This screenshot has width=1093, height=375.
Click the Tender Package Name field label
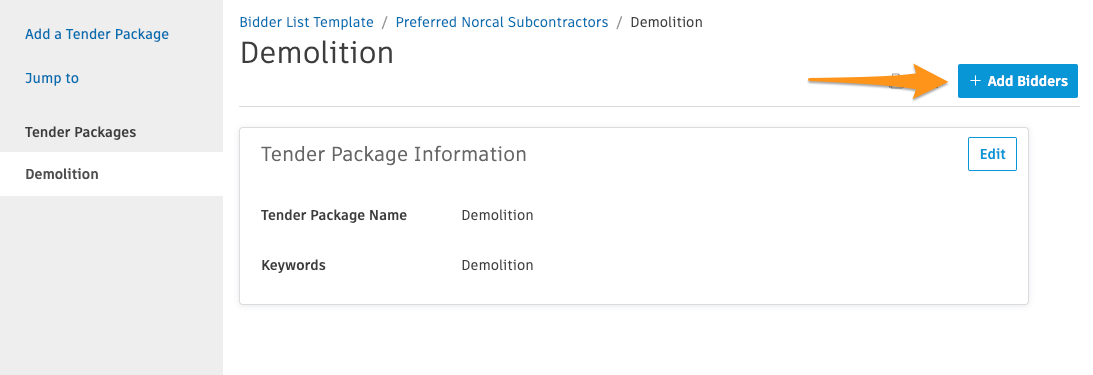[334, 215]
